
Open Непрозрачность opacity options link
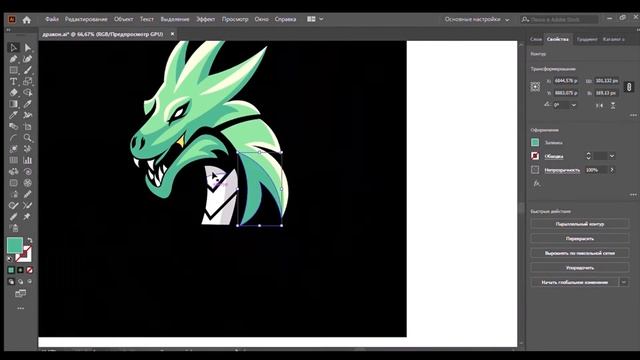coord(562,170)
